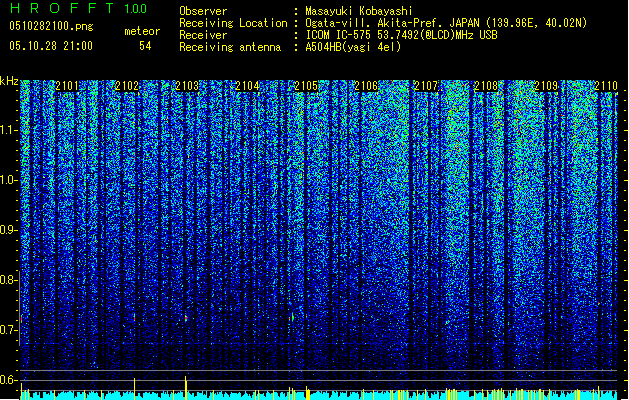Click the Observer label

click(203, 11)
